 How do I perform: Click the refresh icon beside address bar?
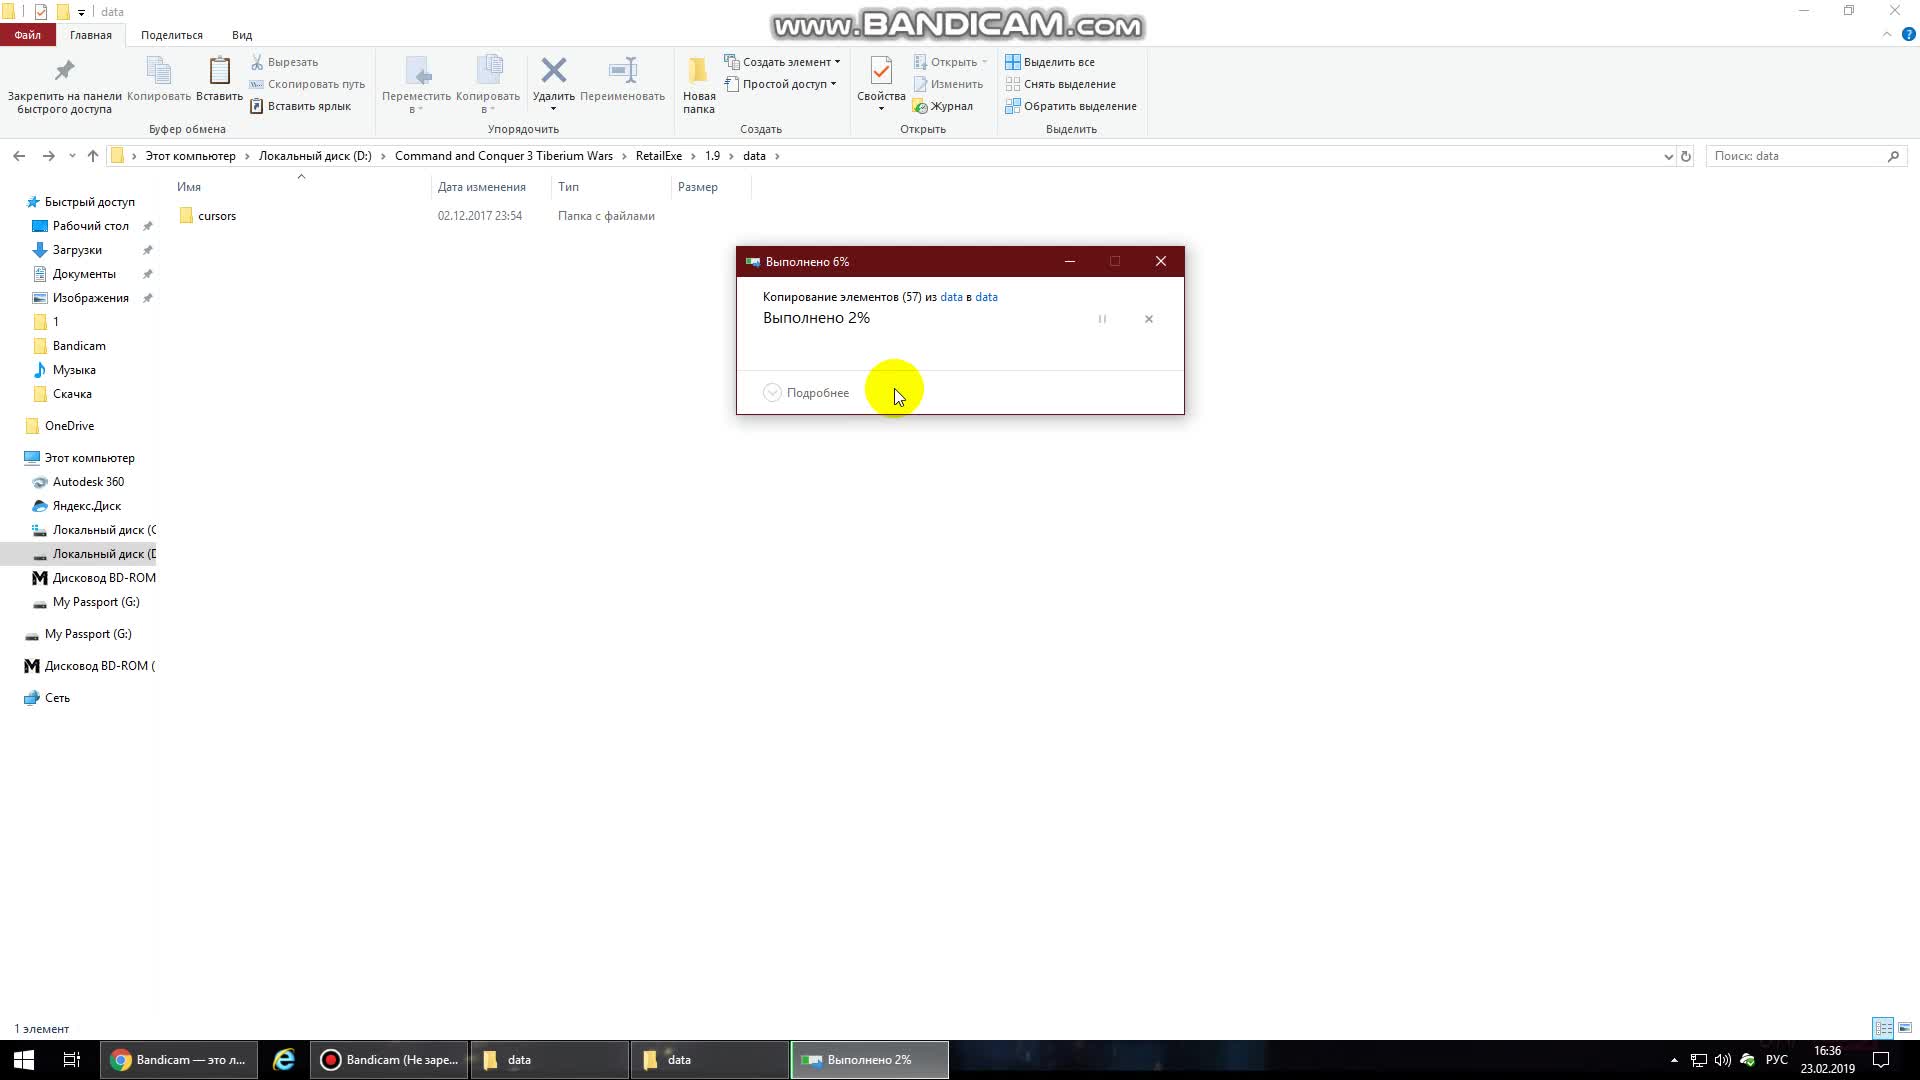coord(1686,156)
